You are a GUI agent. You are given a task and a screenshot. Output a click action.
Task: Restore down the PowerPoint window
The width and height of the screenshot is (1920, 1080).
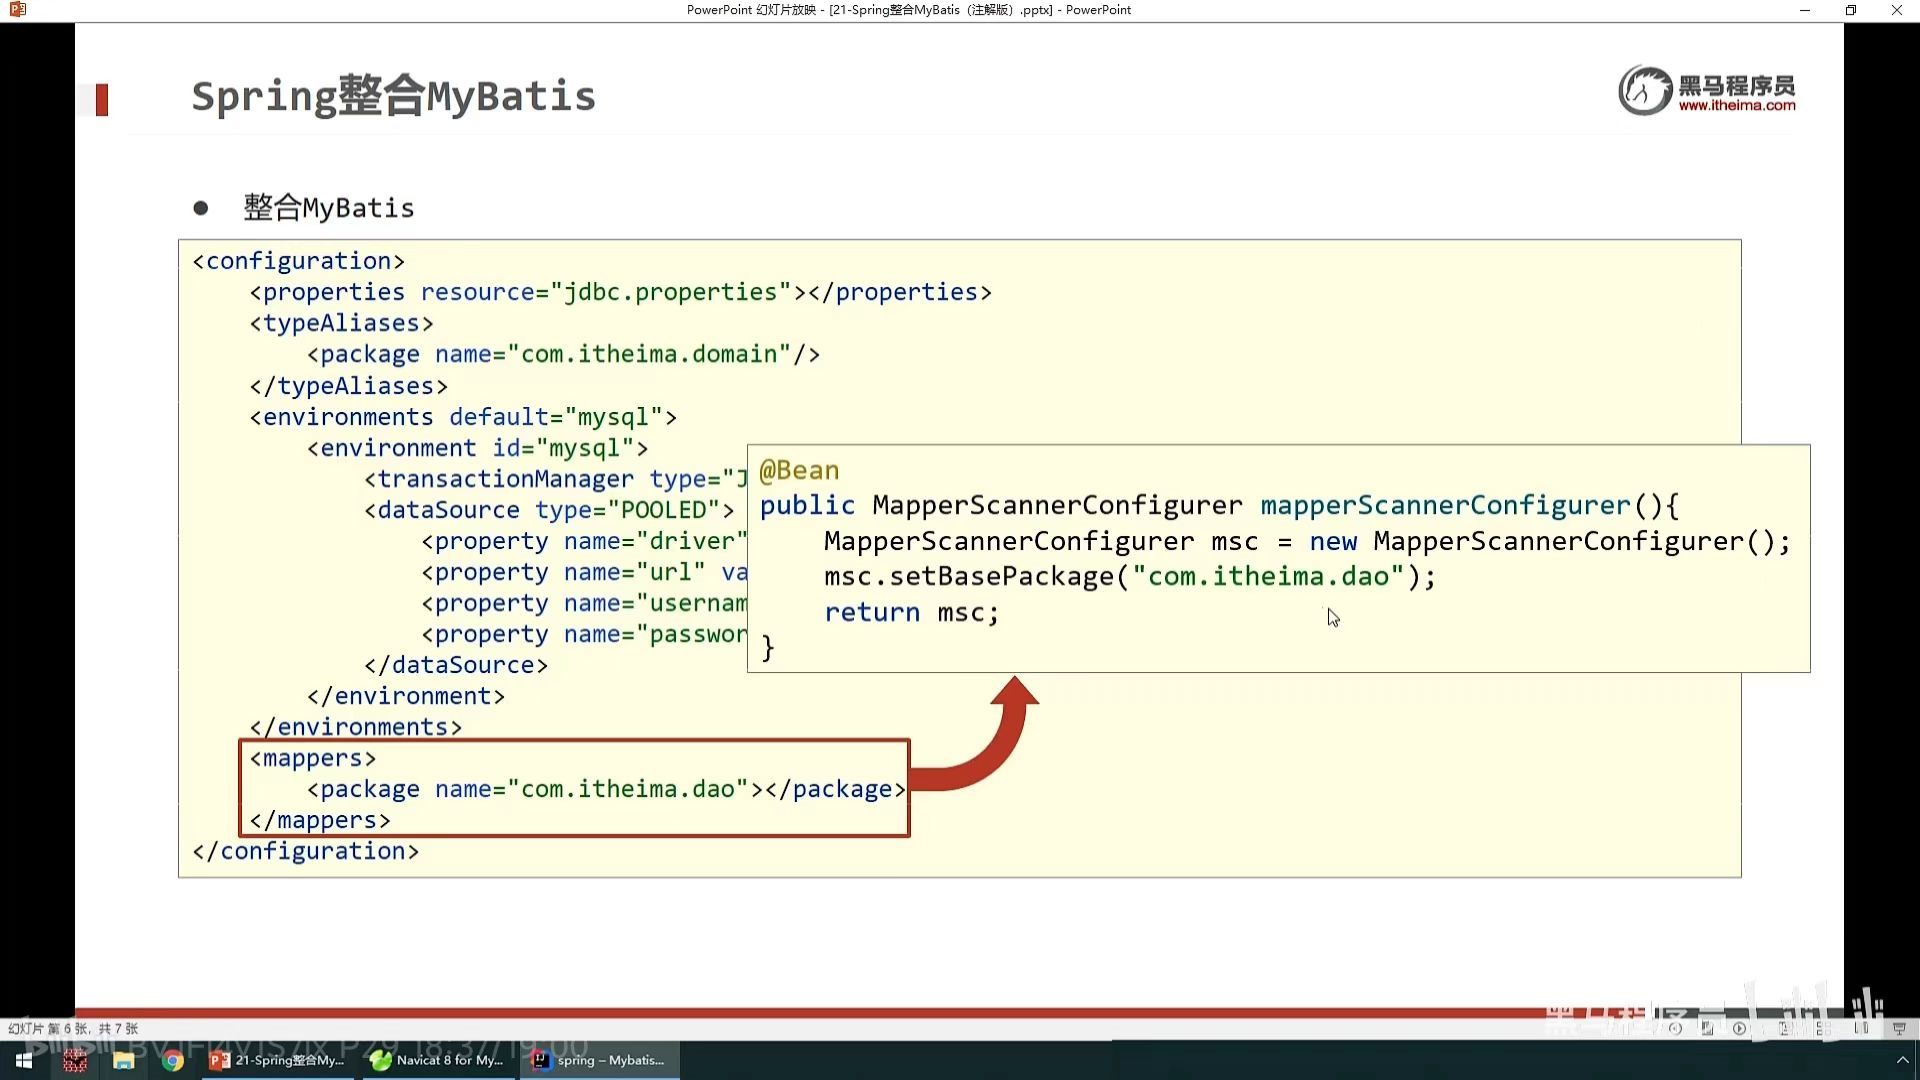(1851, 10)
